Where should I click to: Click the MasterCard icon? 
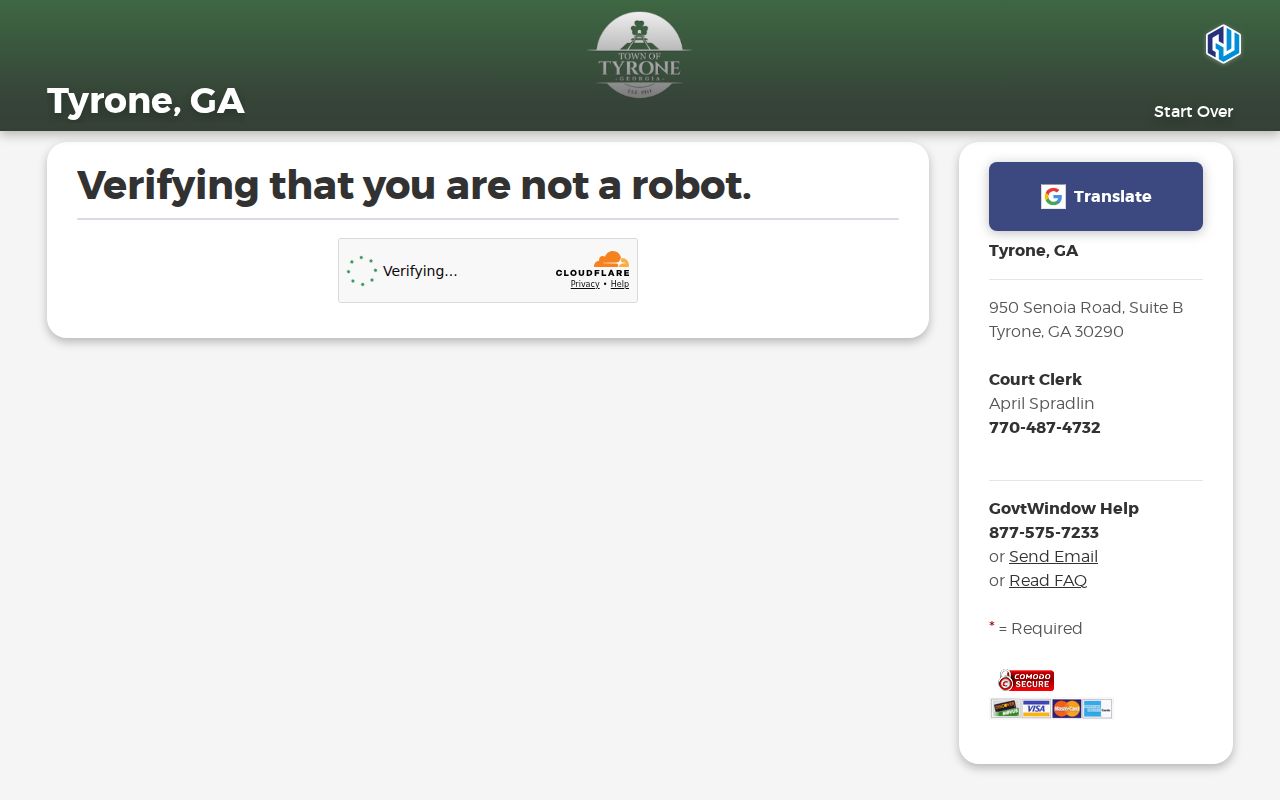pos(1066,708)
